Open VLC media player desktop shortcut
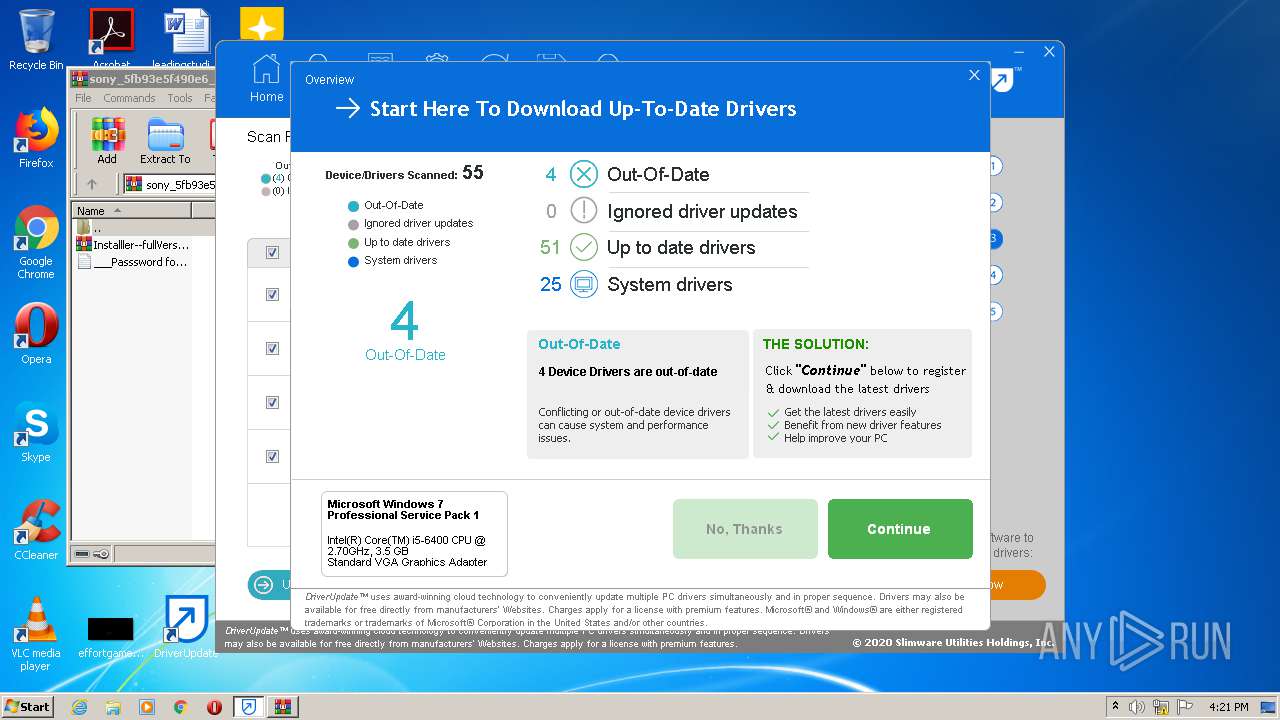This screenshot has width=1280, height=720. point(36,634)
